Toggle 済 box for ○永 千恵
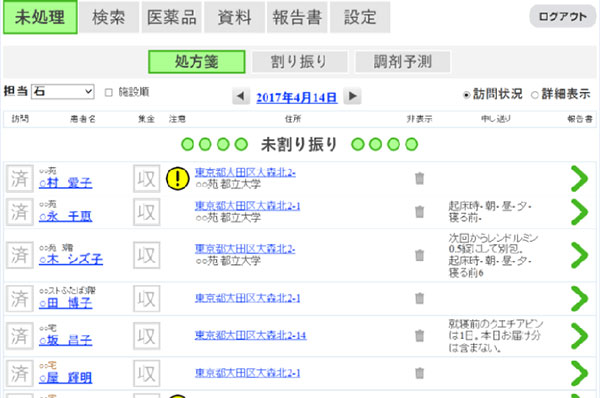Viewport: 600px width, 398px height. point(20,212)
